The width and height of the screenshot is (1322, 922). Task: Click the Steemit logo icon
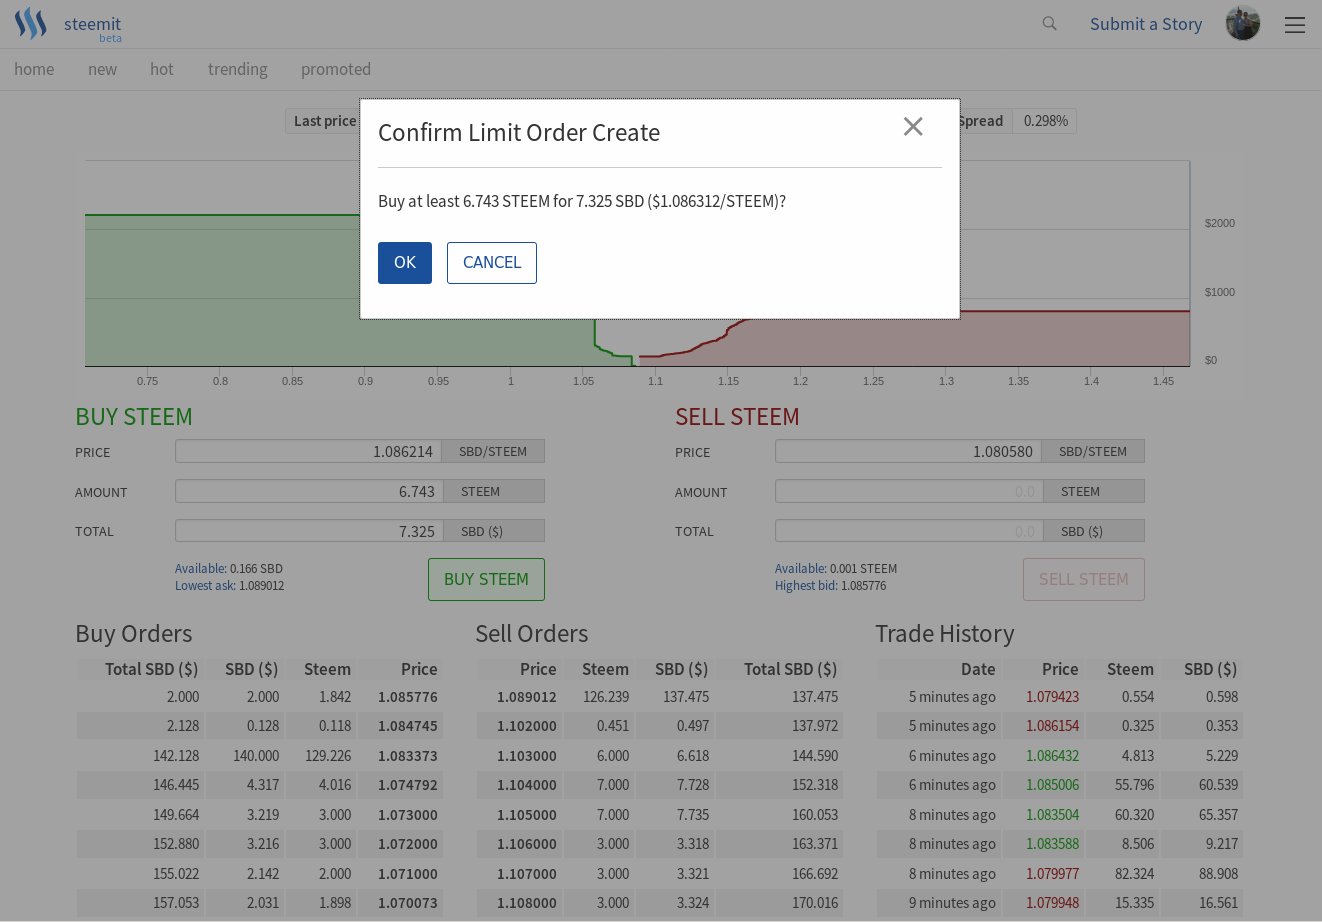tap(31, 23)
